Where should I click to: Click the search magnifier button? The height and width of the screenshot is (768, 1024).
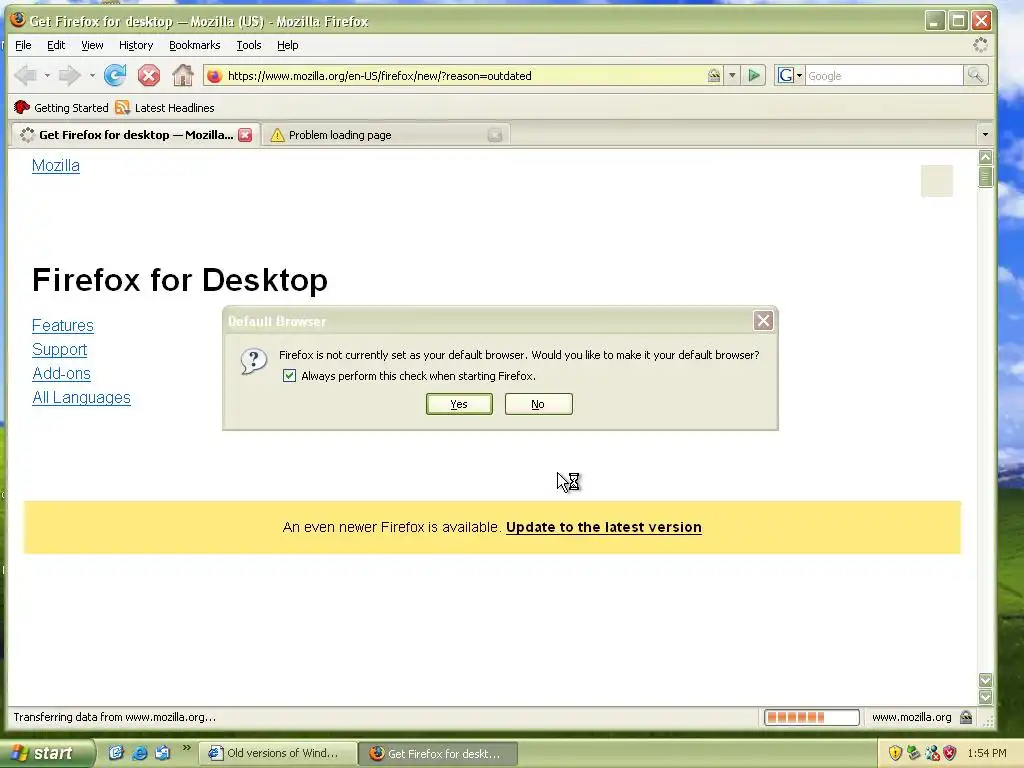click(976, 76)
